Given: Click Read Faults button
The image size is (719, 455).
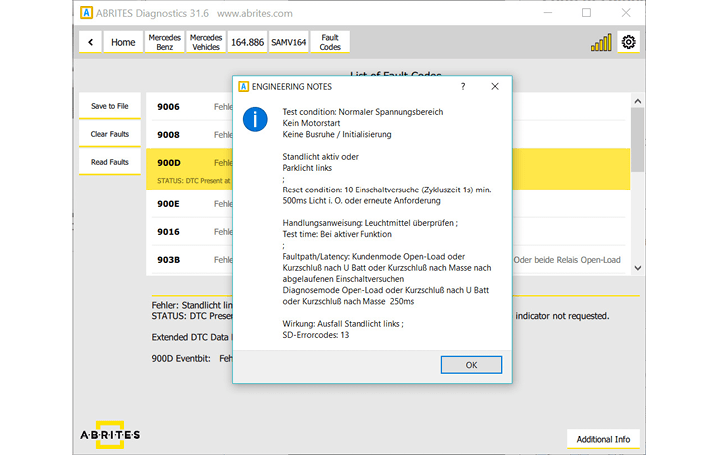Looking at the screenshot, I should pyautogui.click(x=109, y=162).
